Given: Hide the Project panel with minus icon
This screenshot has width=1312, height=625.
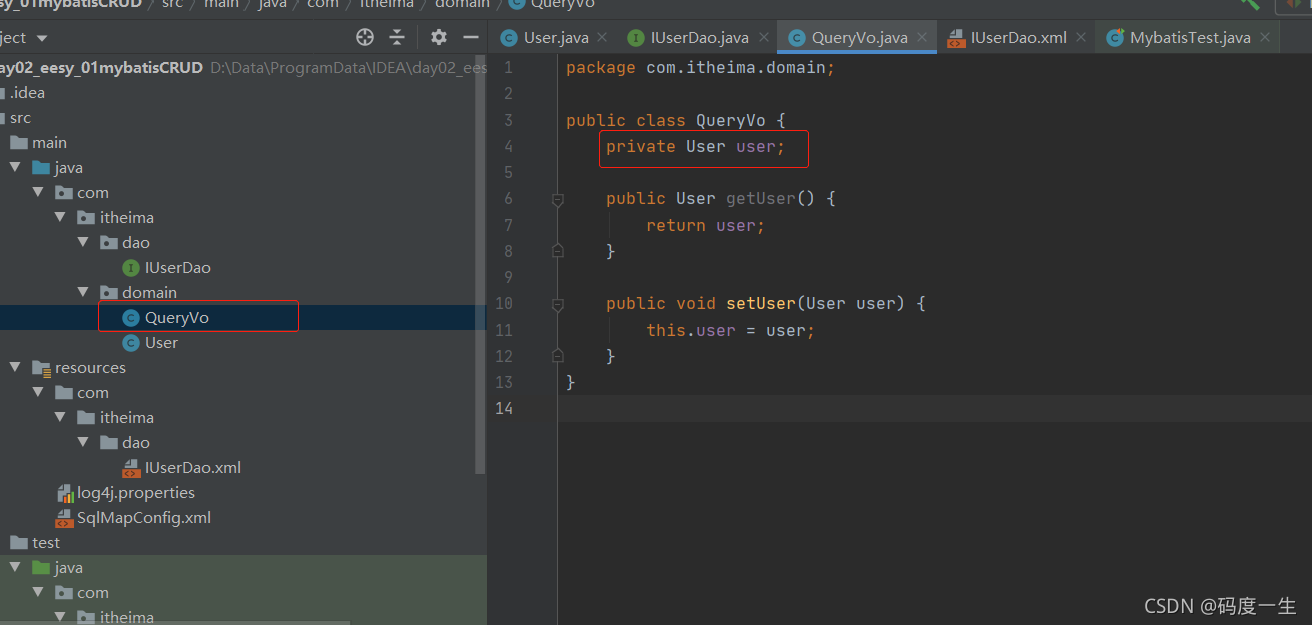Looking at the screenshot, I should coord(471,37).
